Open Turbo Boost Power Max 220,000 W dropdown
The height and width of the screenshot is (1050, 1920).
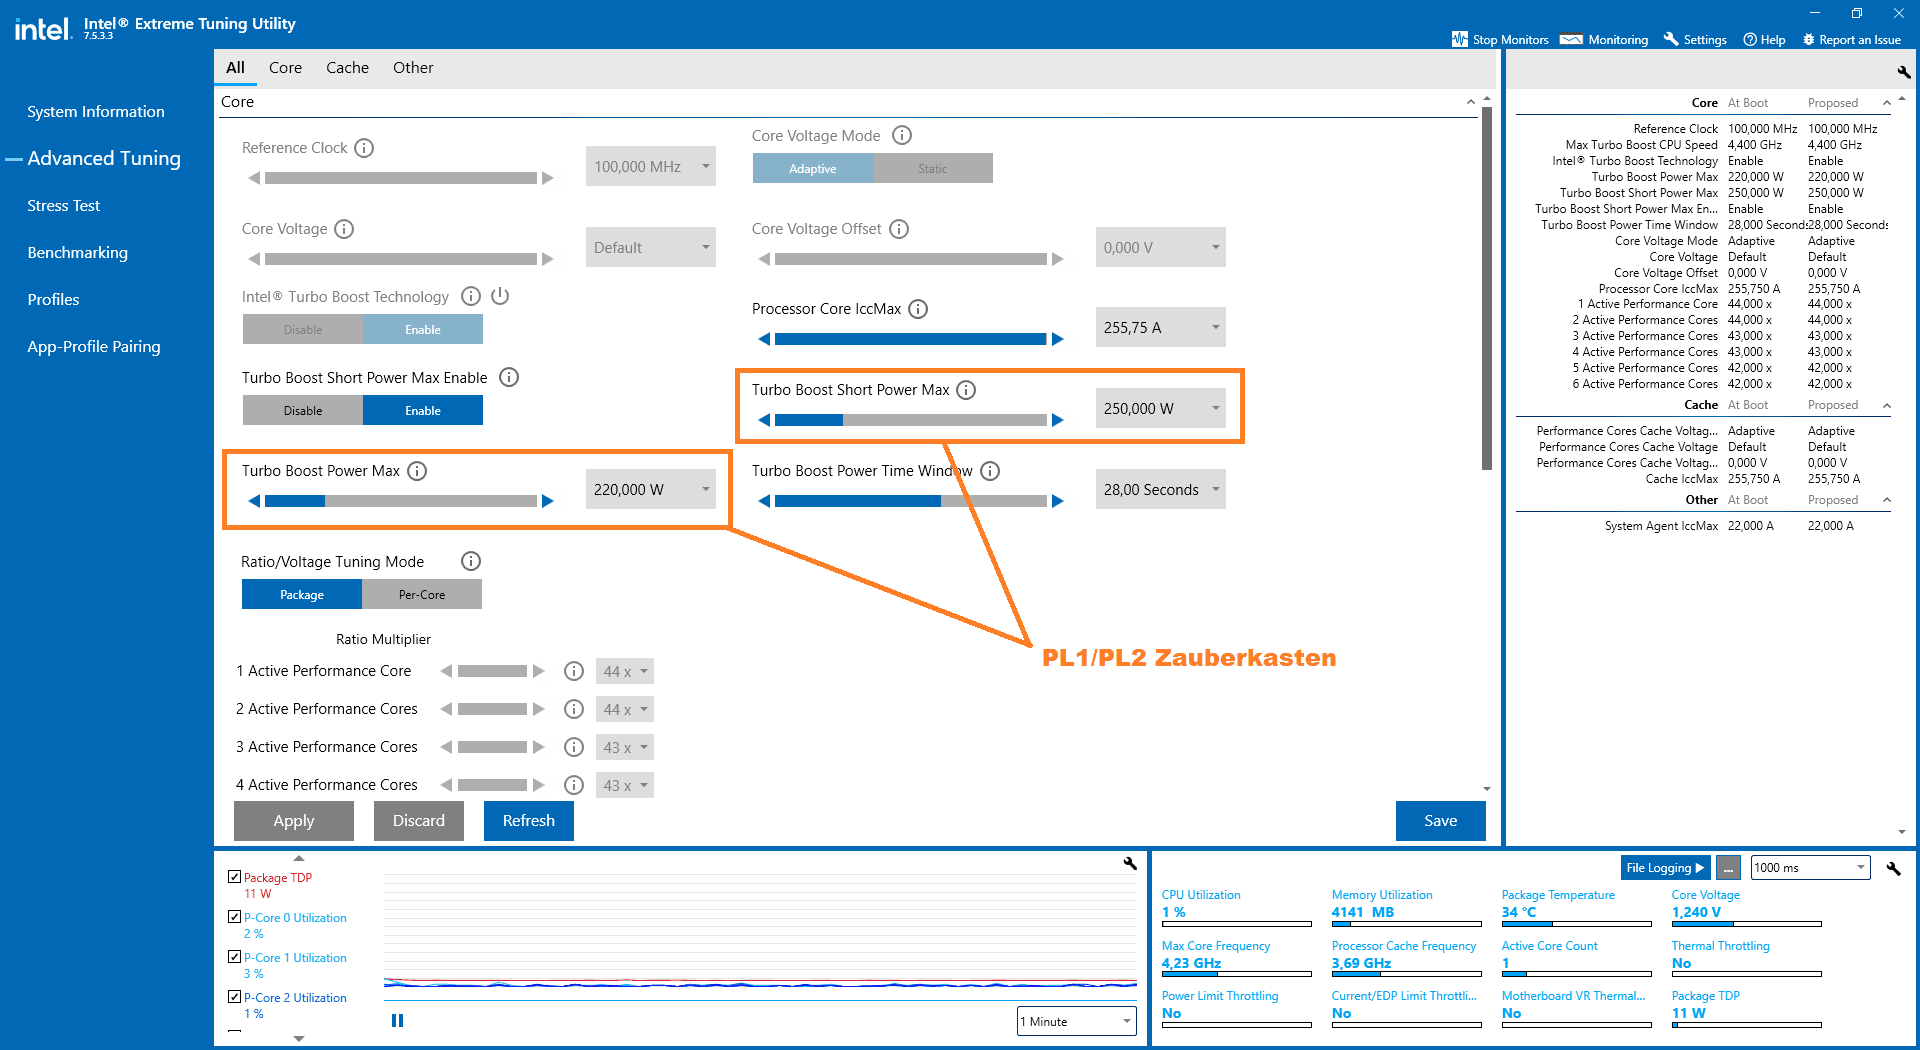click(x=651, y=489)
